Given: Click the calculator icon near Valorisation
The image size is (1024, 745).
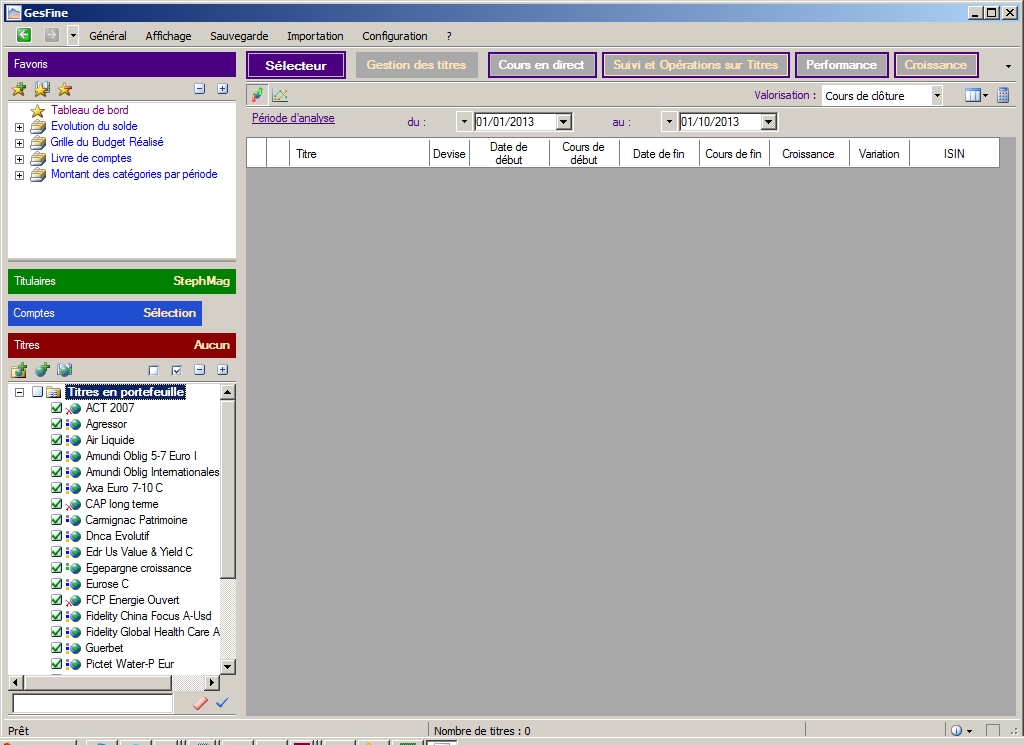Looking at the screenshot, I should (x=1003, y=96).
